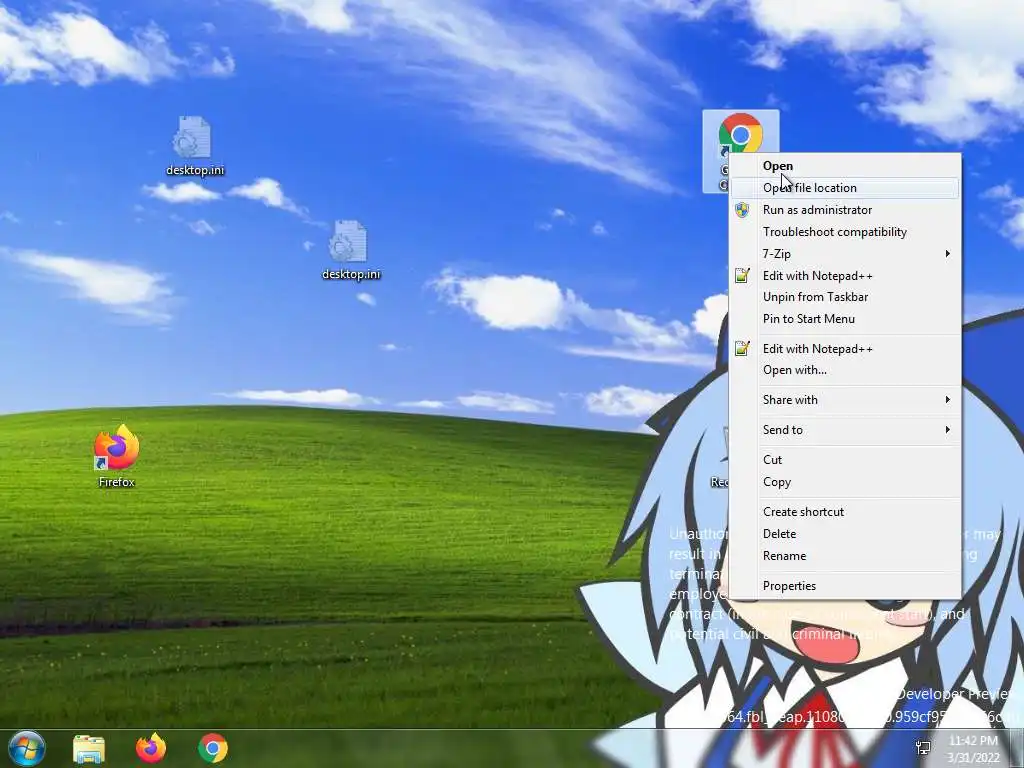Viewport: 1024px width, 768px height.
Task: Select Run as administrator
Action: [844, 210]
